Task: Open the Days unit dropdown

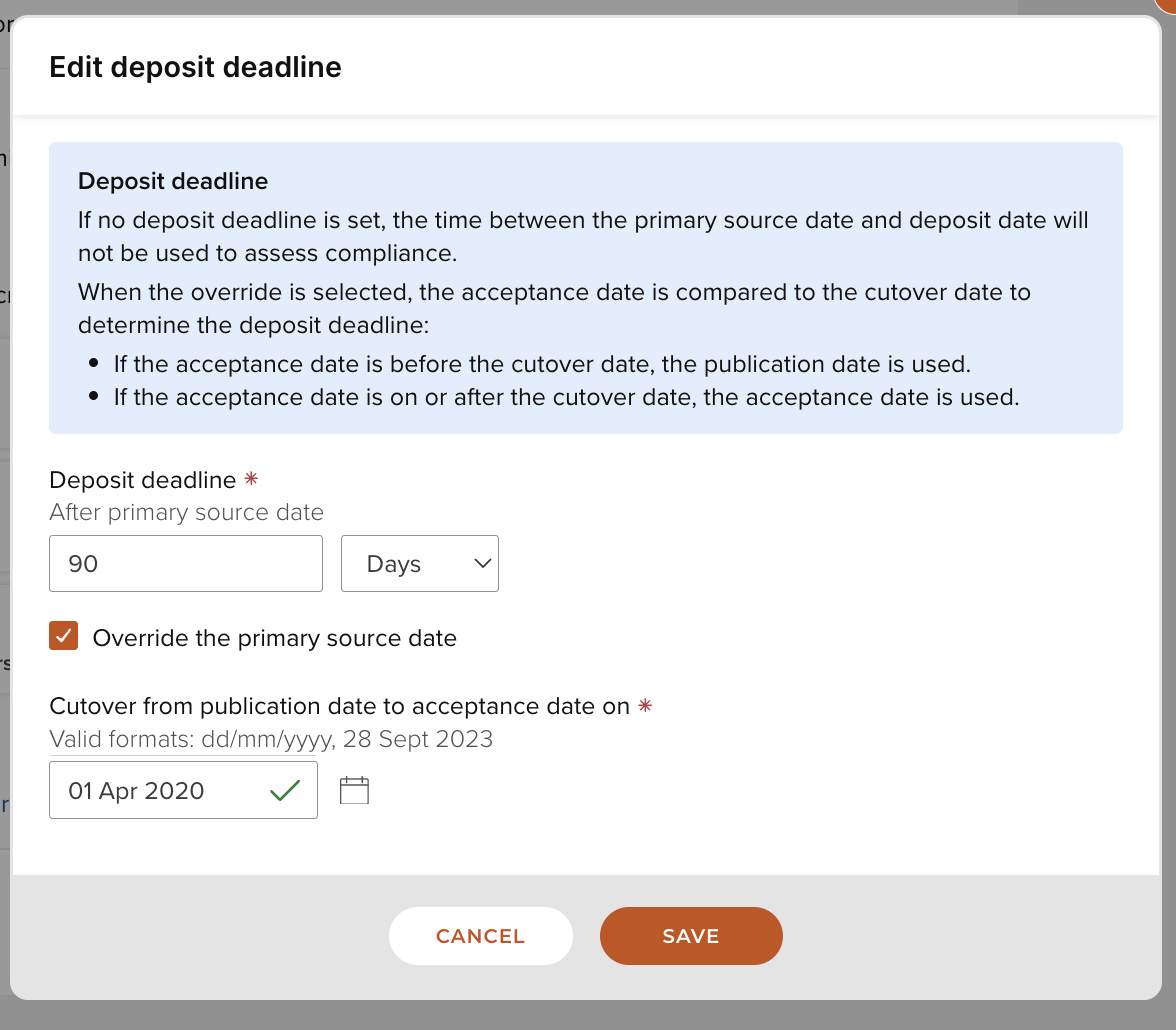Action: 419,564
